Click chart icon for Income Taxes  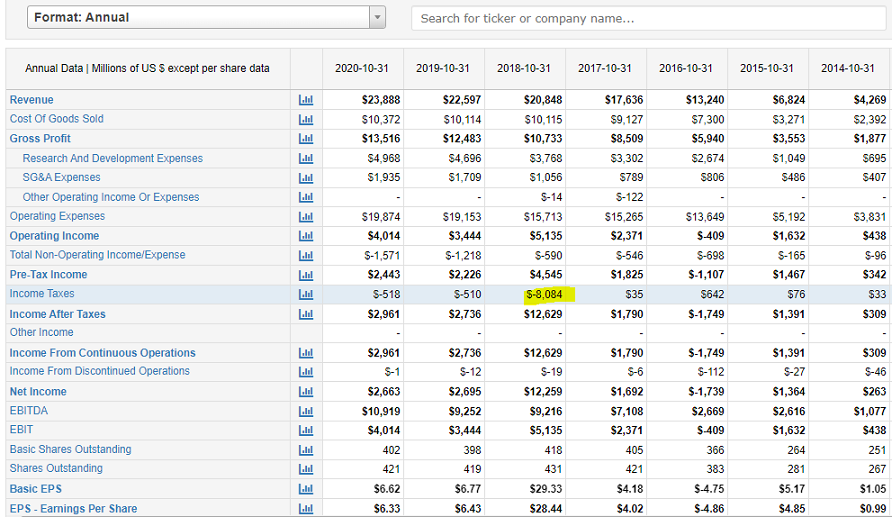point(306,294)
